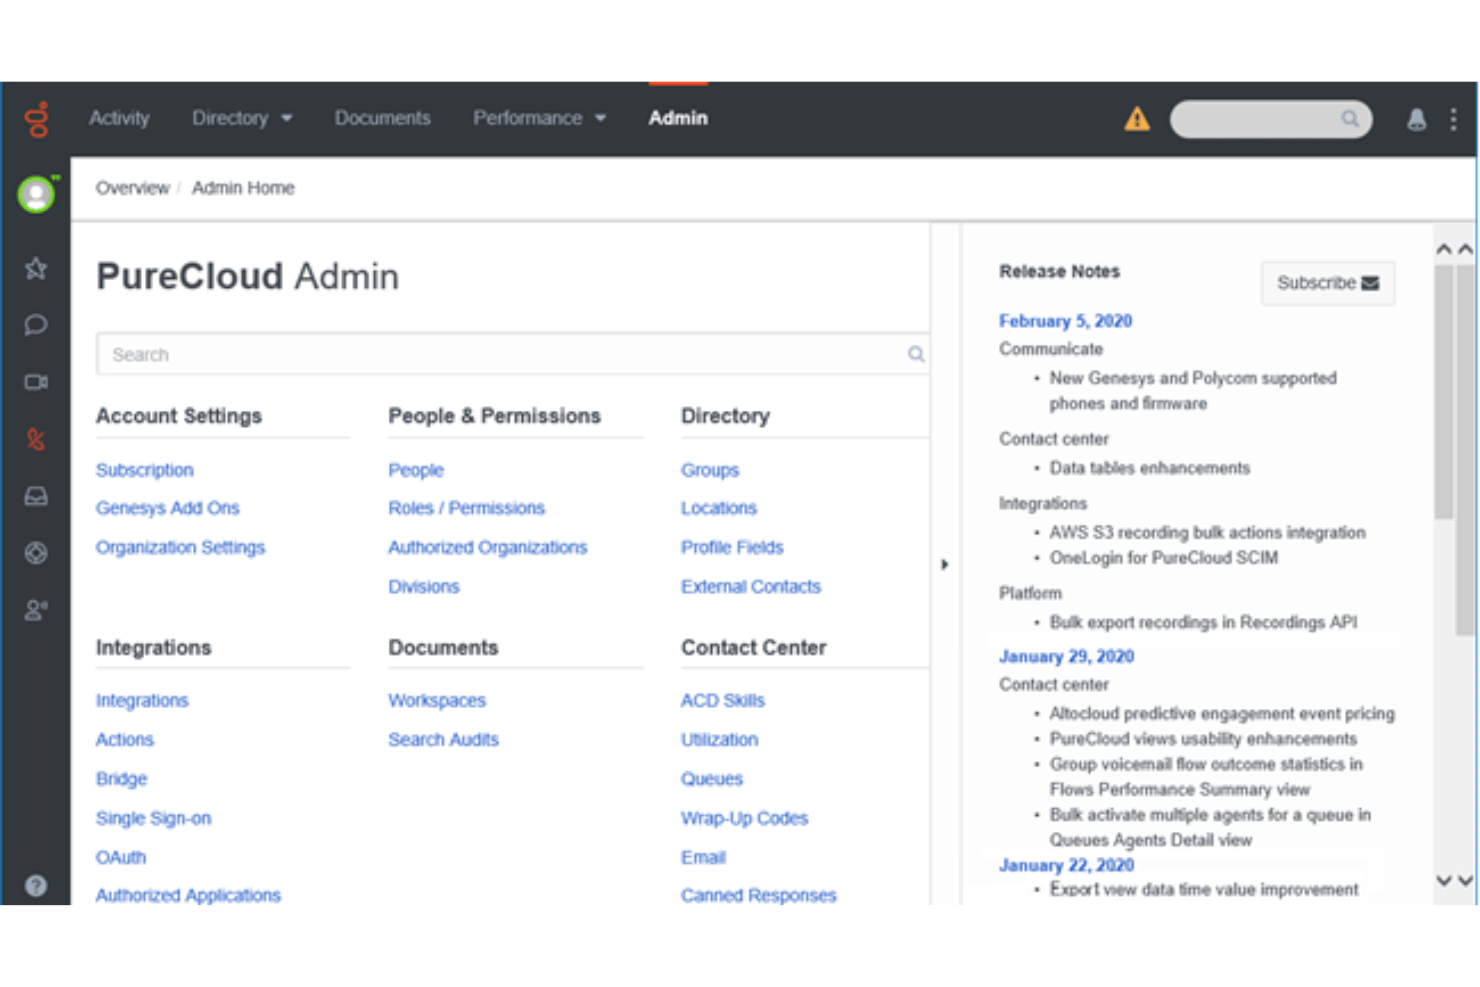Click the Overview breadcrumb
1480x987 pixels.
(x=133, y=188)
